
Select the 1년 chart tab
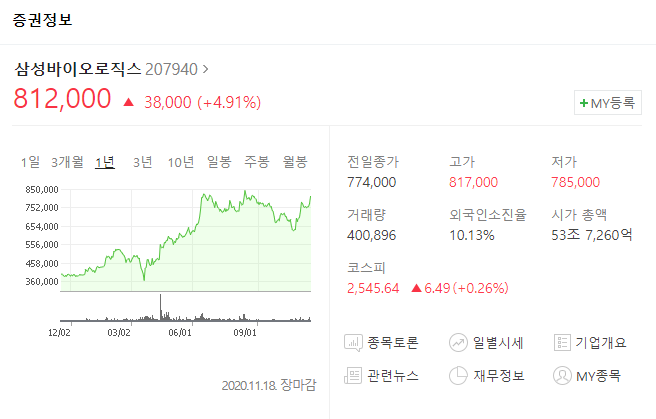coord(105,162)
